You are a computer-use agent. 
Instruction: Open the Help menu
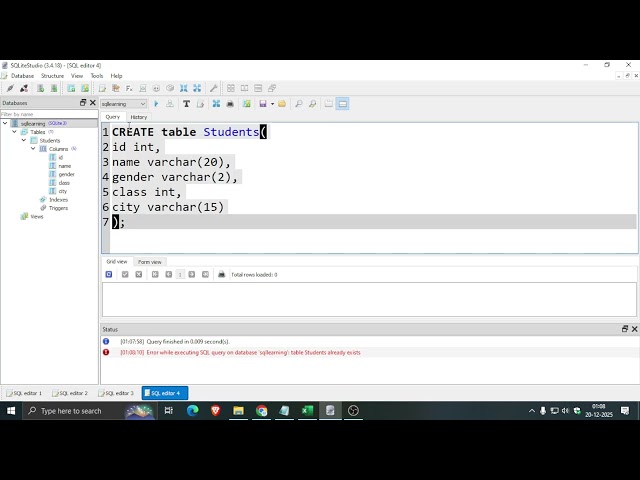coord(116,76)
